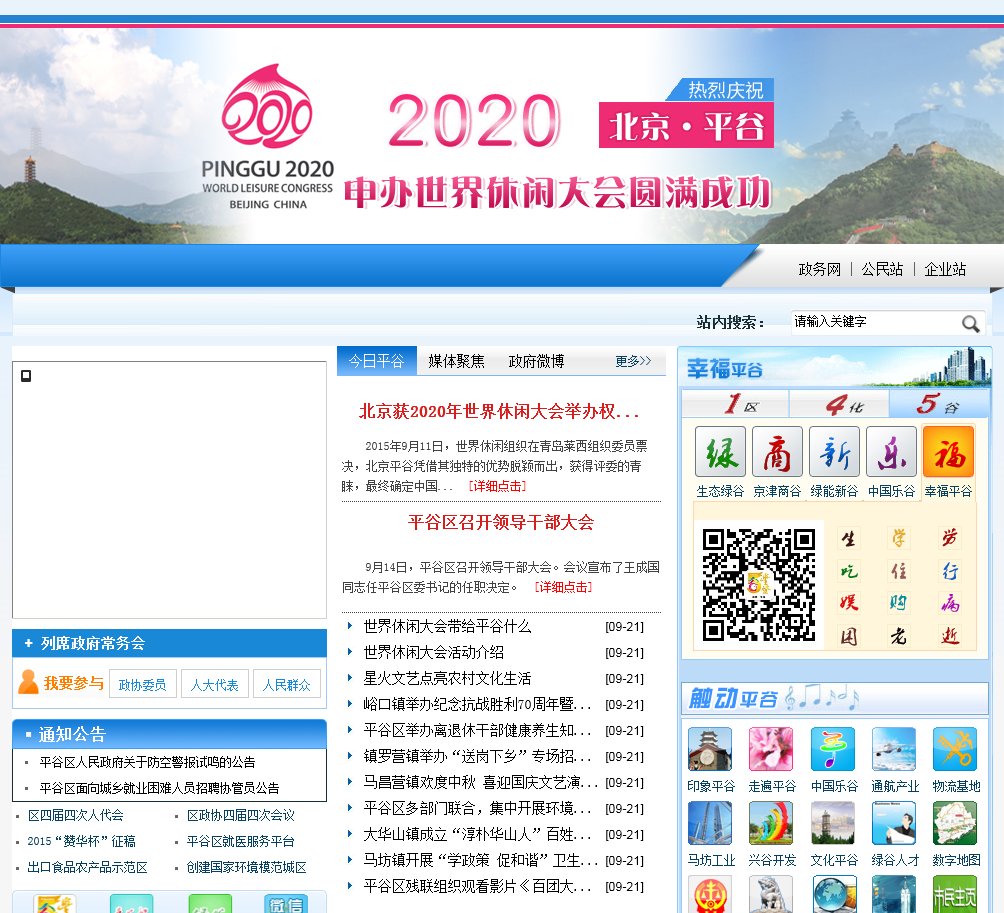Open headline 平谷区召开领导干部大会
The image size is (1004, 913).
pyautogui.click(x=501, y=522)
